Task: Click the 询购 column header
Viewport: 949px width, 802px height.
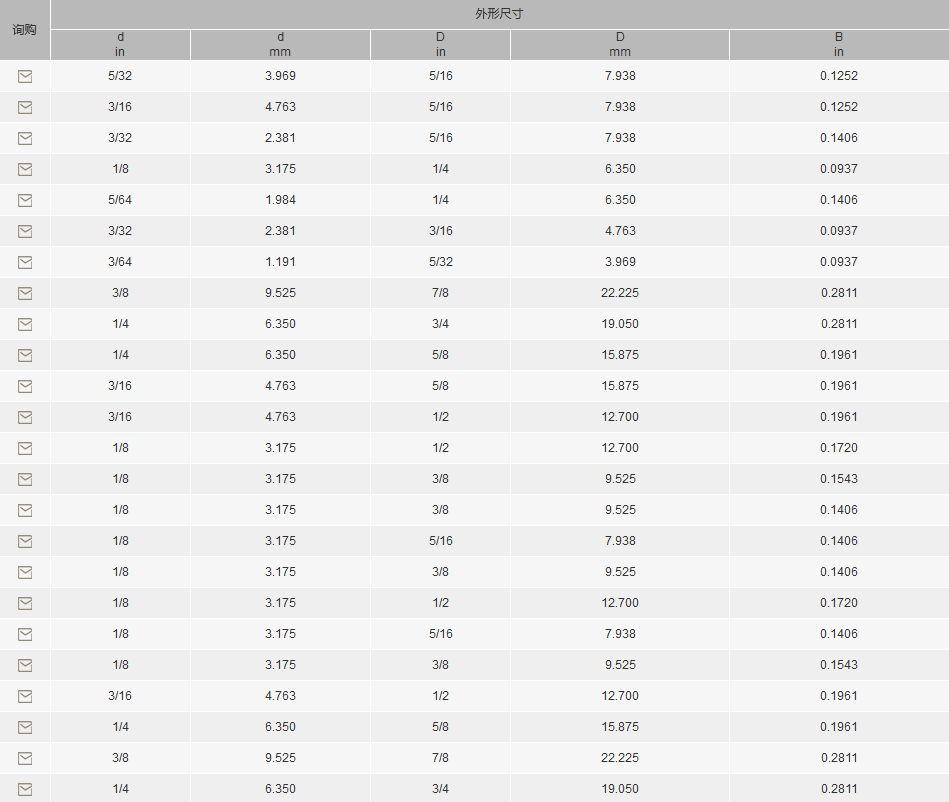Action: pos(24,30)
